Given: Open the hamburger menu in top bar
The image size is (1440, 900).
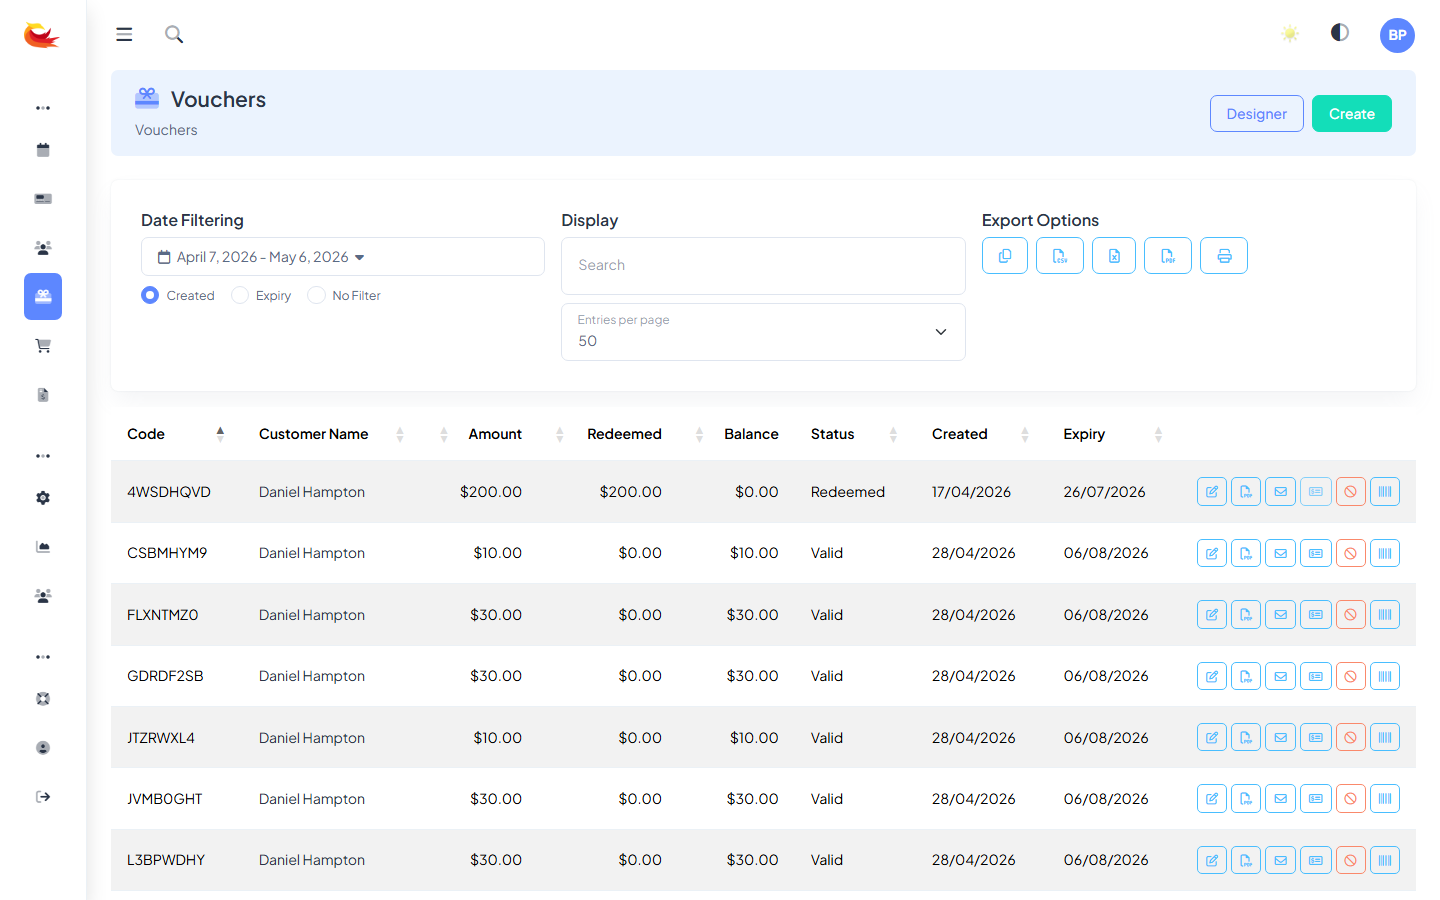Looking at the screenshot, I should coord(124,34).
